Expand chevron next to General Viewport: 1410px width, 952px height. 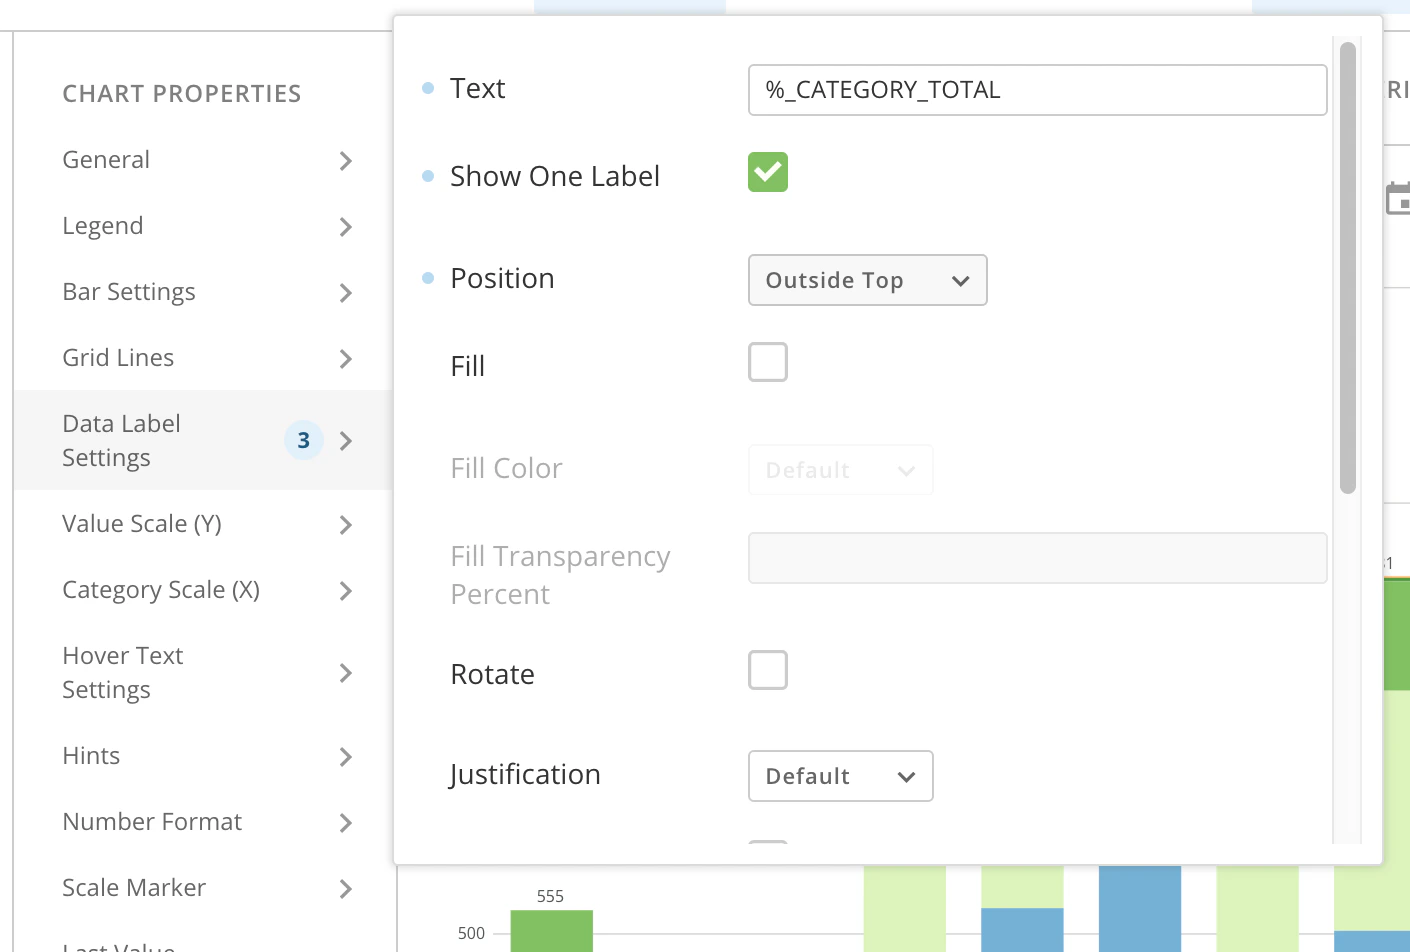(346, 161)
